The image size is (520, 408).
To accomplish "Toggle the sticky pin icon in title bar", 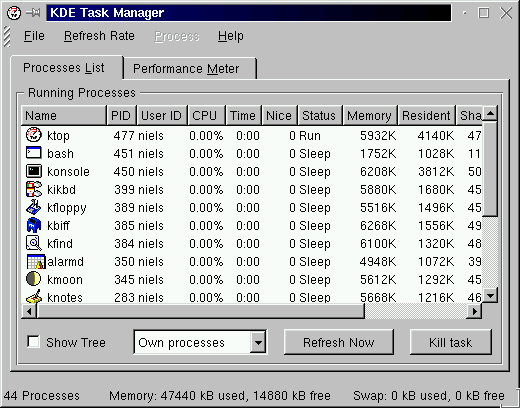I will 33,13.
